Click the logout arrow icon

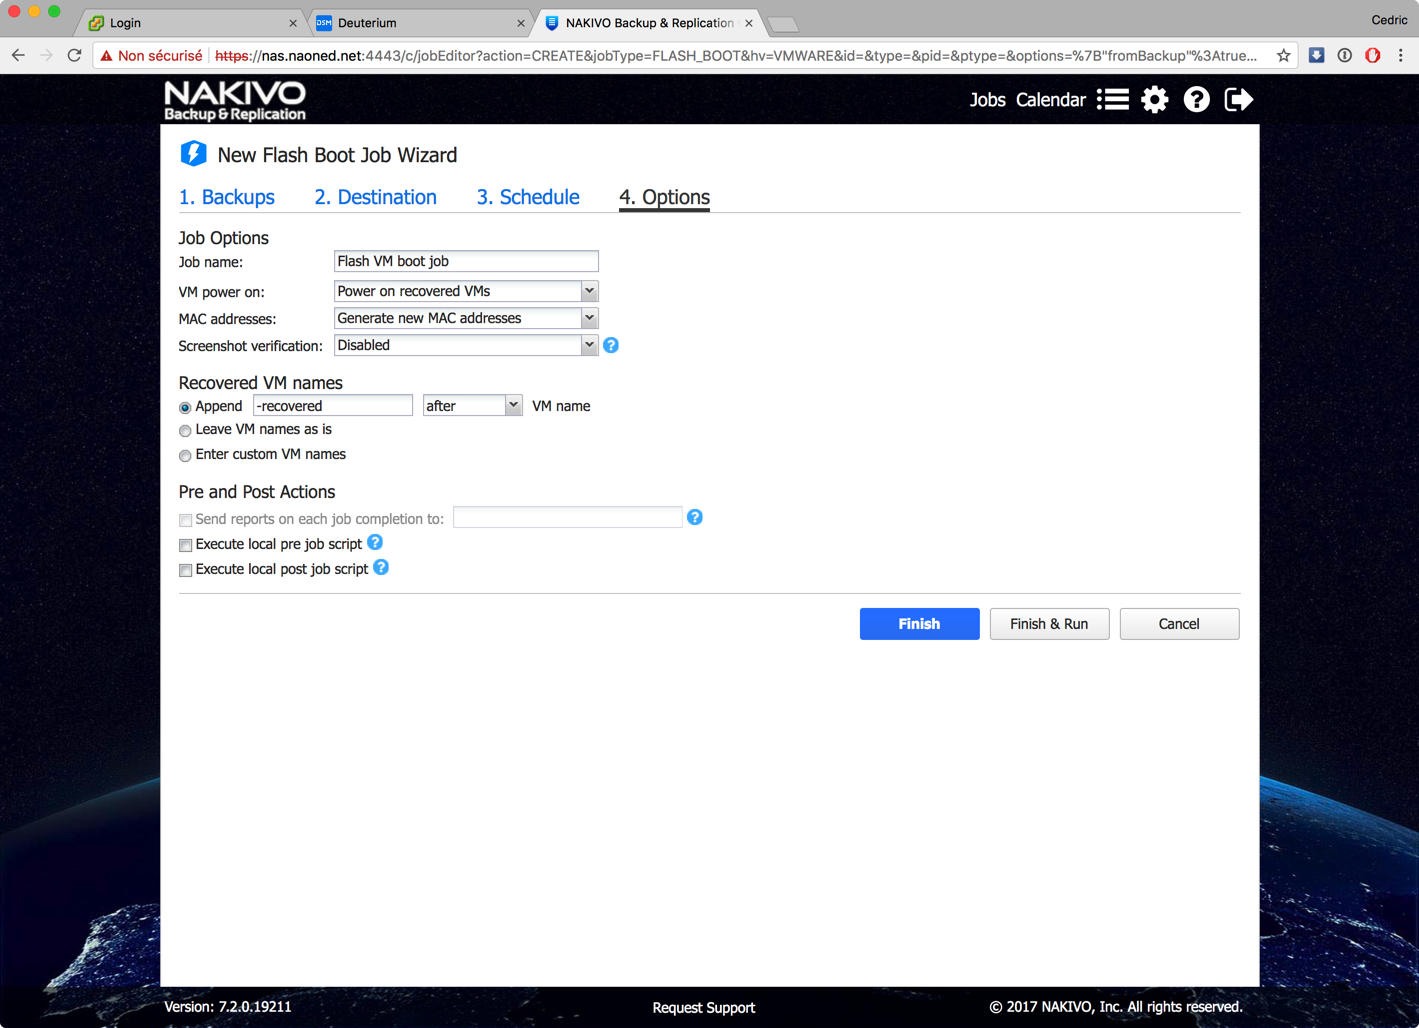coord(1239,99)
